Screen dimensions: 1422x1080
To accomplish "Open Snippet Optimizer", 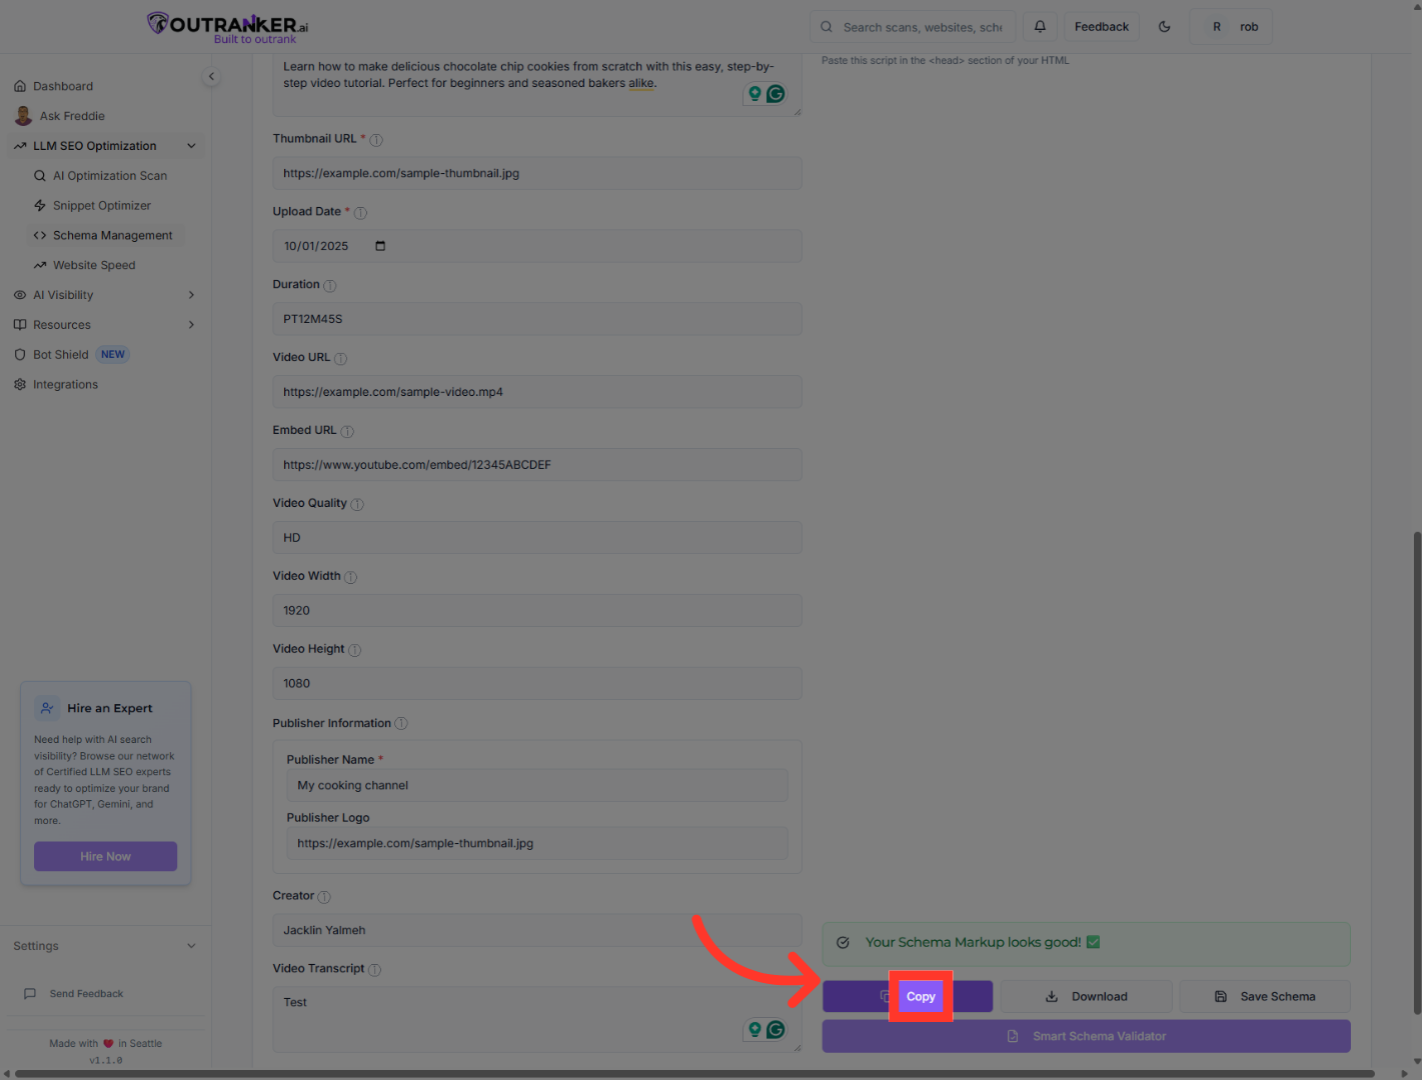I will click(102, 206).
